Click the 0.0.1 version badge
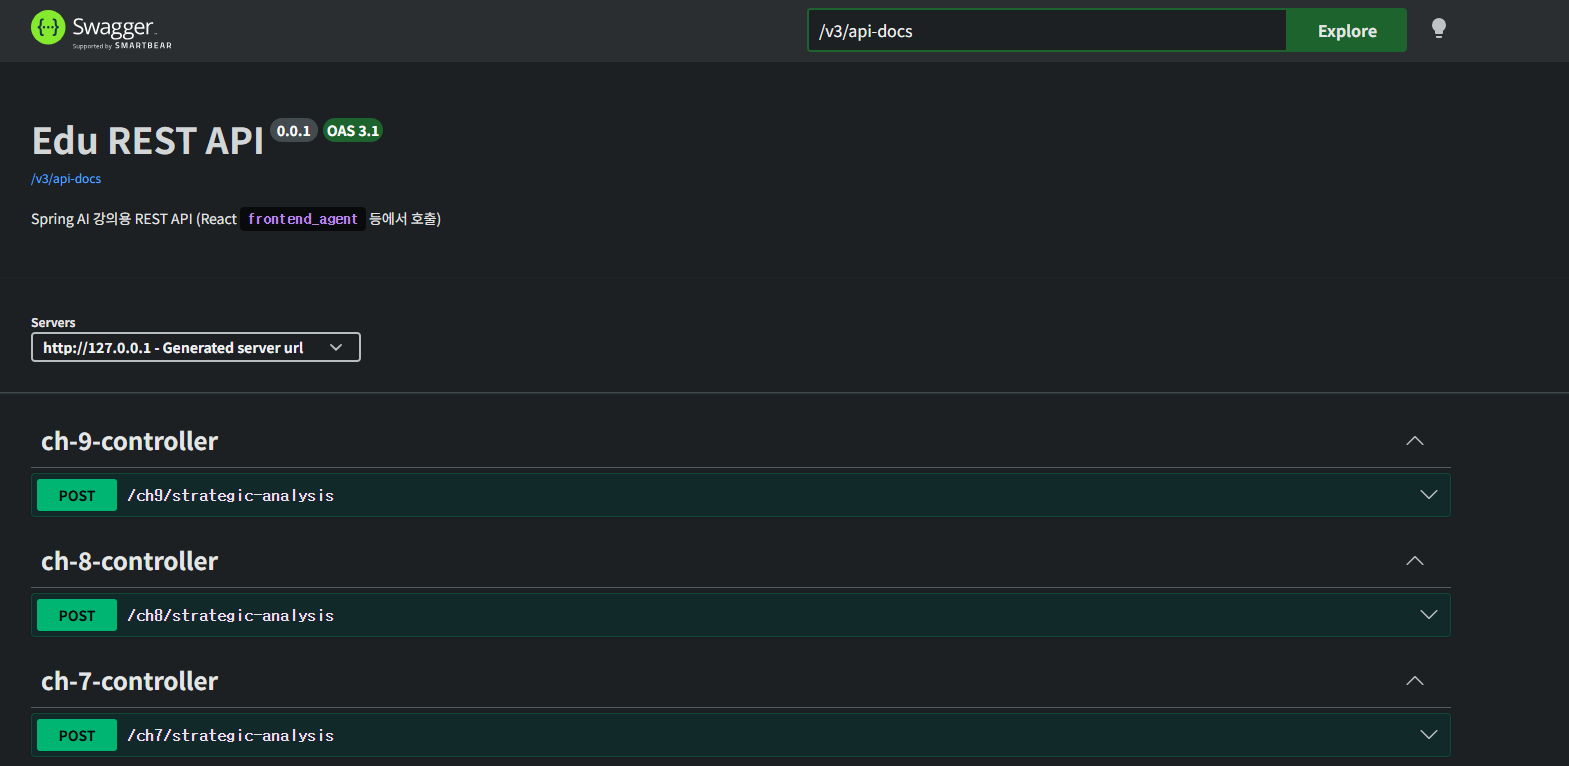1569x766 pixels. point(293,131)
